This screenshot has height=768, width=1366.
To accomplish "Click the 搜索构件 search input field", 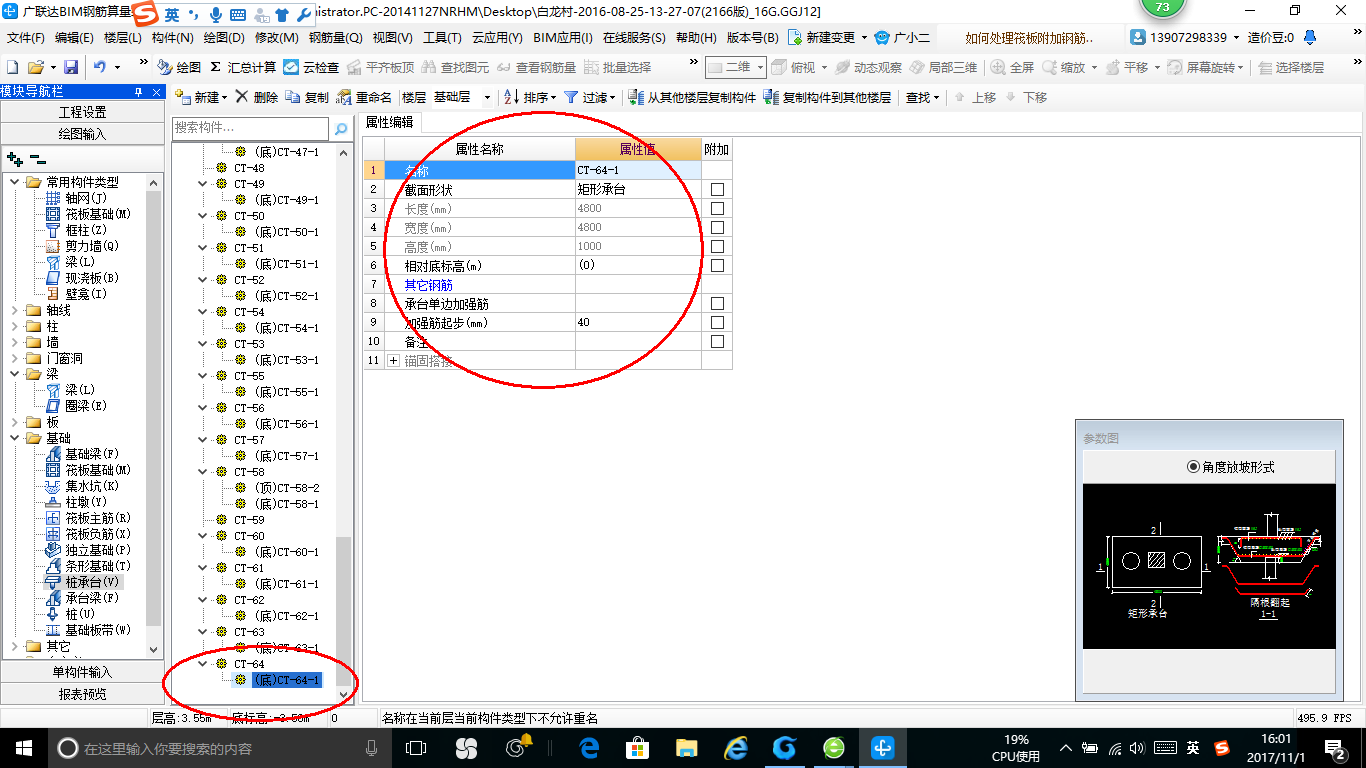I will 250,128.
